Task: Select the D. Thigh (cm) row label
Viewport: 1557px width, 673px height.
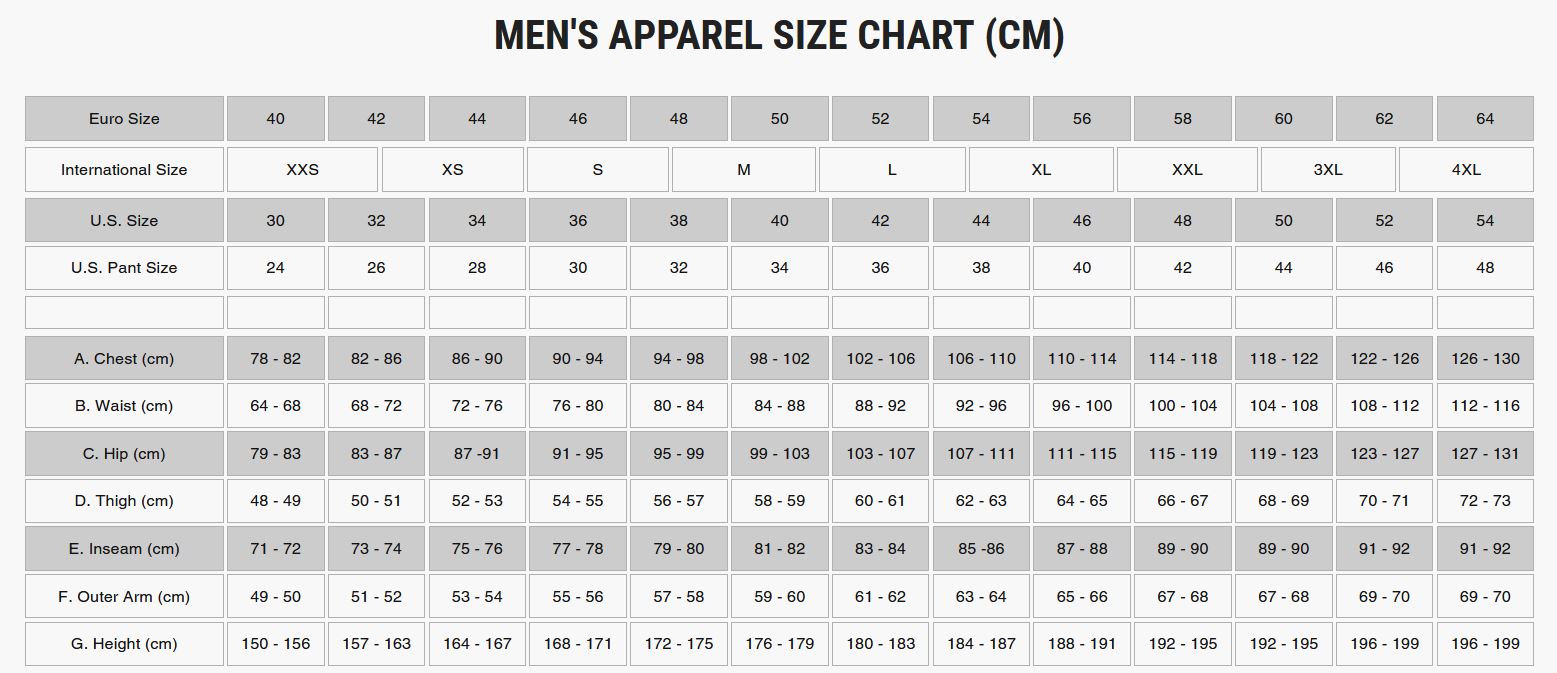Action: pyautogui.click(x=124, y=501)
